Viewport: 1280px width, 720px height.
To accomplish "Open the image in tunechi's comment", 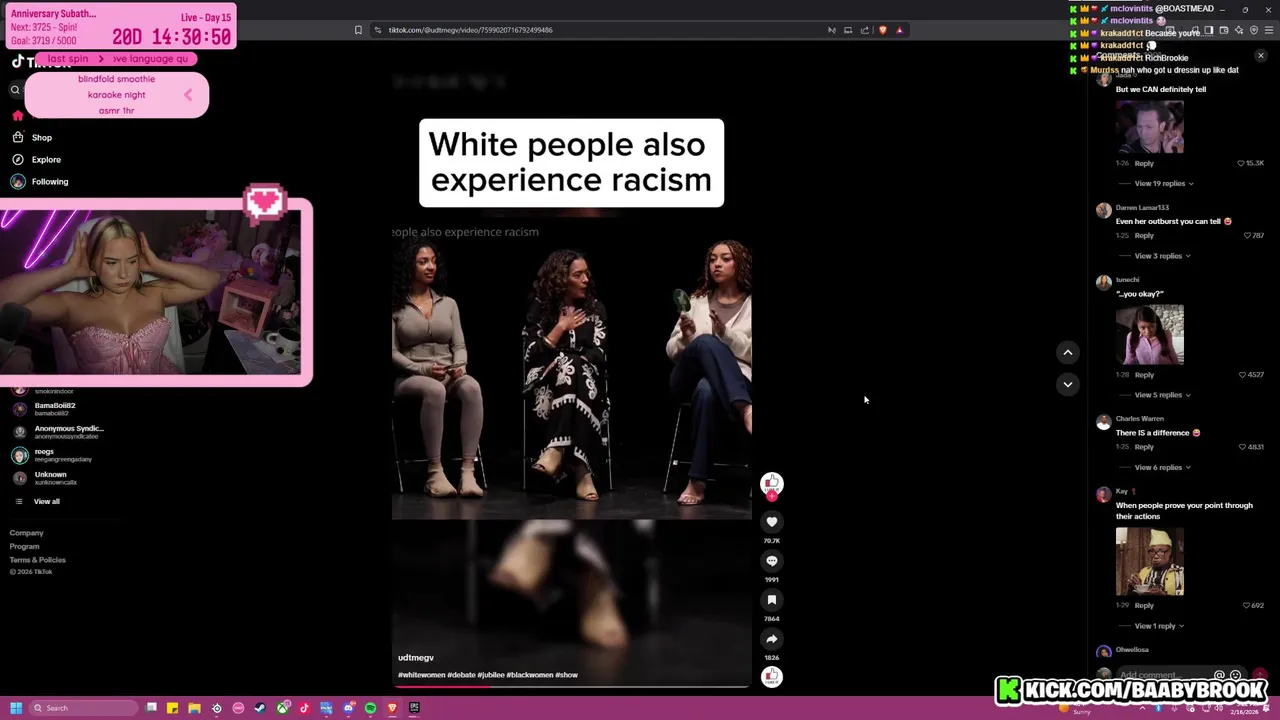I will pos(1150,334).
